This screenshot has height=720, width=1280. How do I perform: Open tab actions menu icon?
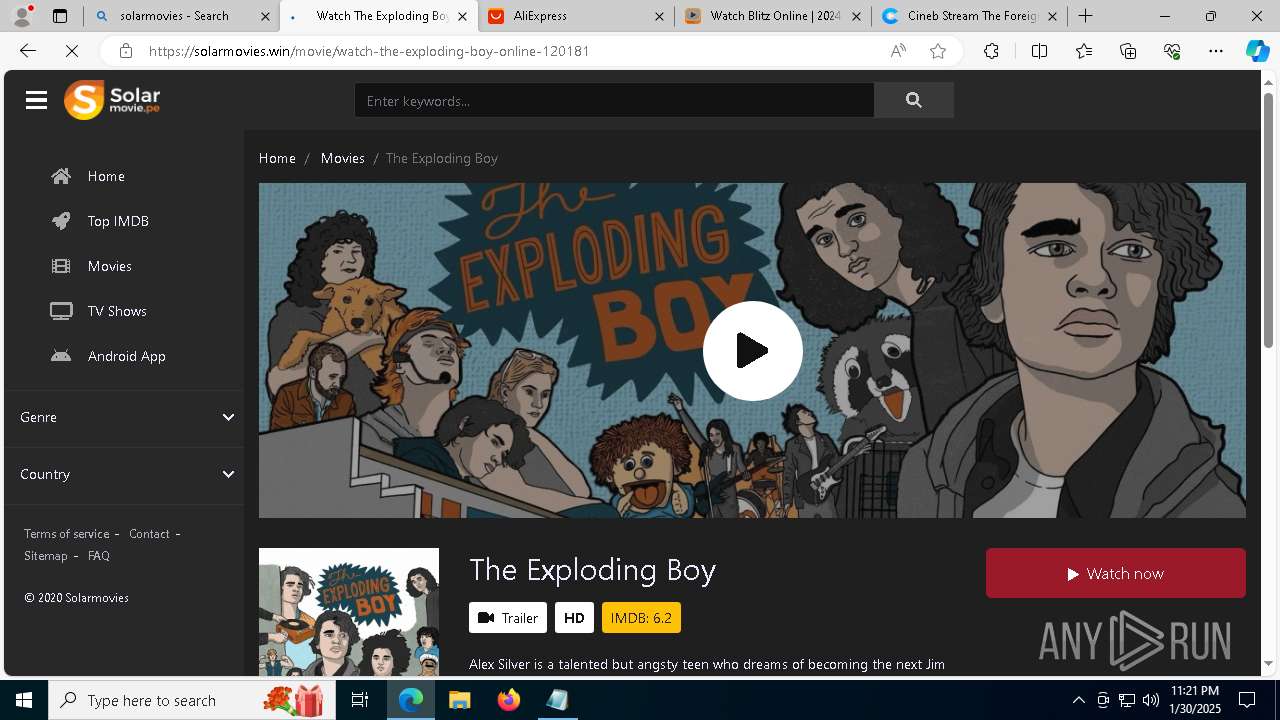point(60,16)
